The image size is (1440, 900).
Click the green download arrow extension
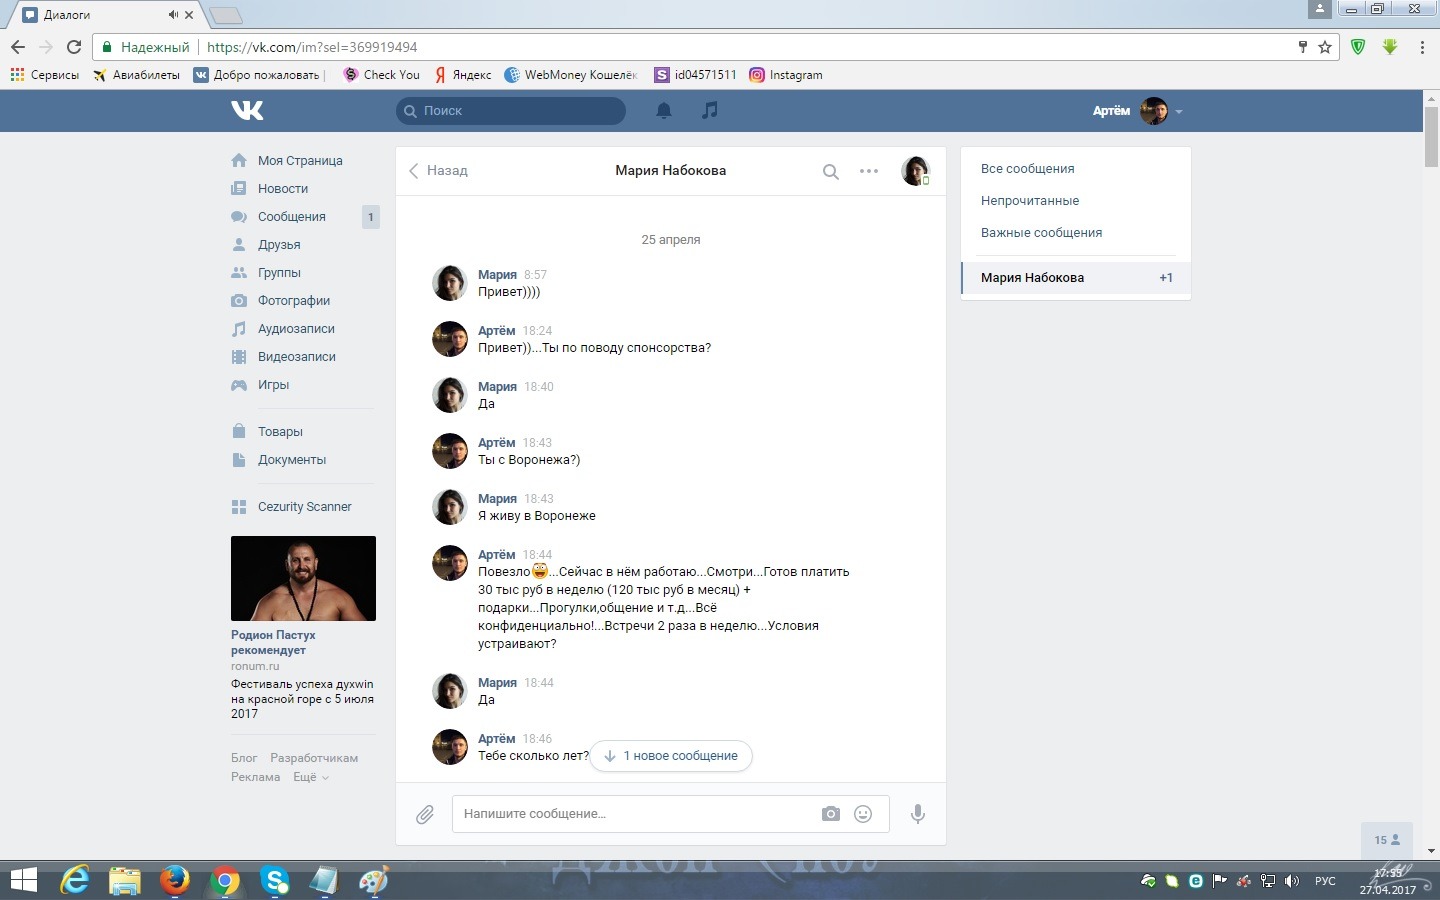[1390, 47]
